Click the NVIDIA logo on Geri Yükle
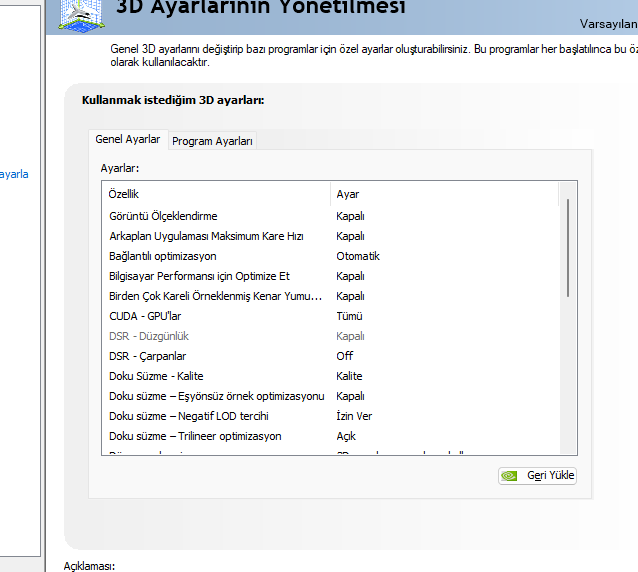This screenshot has height=572, width=638. [x=509, y=476]
